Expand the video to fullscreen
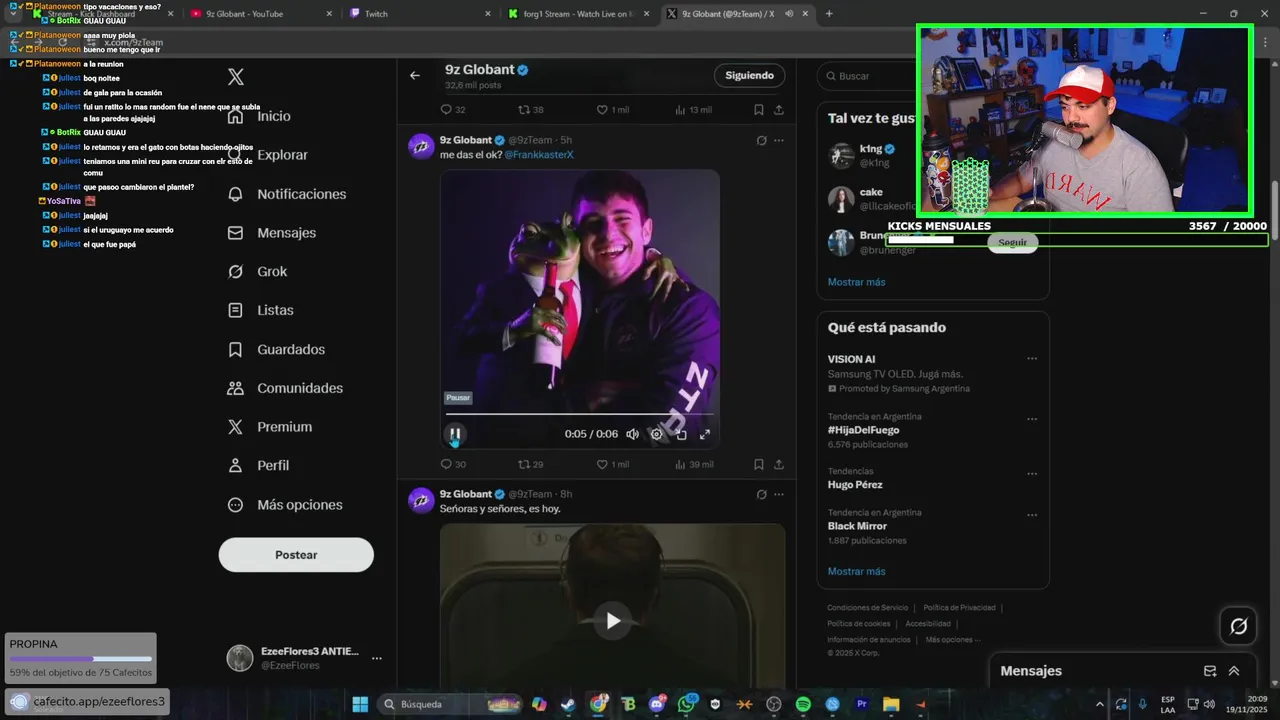The width and height of the screenshot is (1280, 720). coord(705,434)
